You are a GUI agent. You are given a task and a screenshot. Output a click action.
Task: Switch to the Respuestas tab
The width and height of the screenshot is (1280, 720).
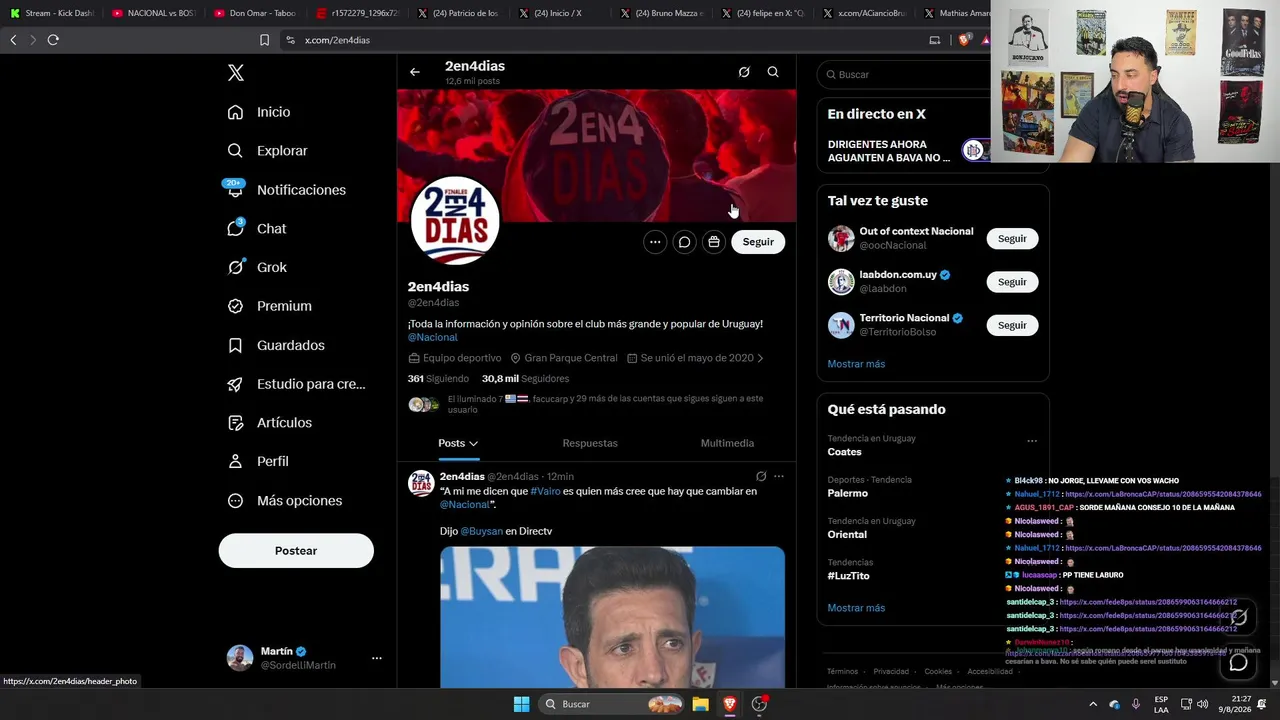pyautogui.click(x=590, y=443)
